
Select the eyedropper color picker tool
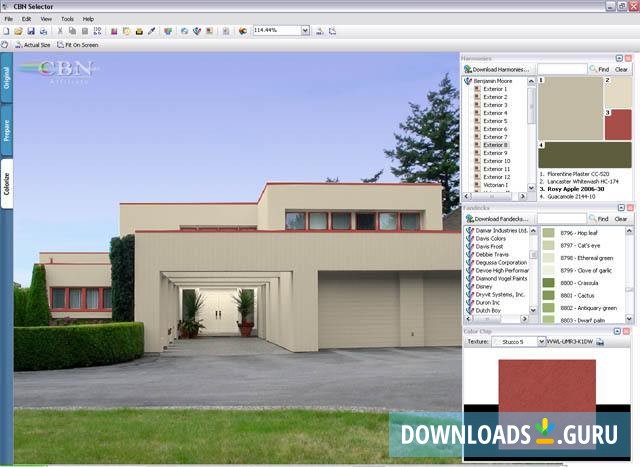click(x=152, y=31)
